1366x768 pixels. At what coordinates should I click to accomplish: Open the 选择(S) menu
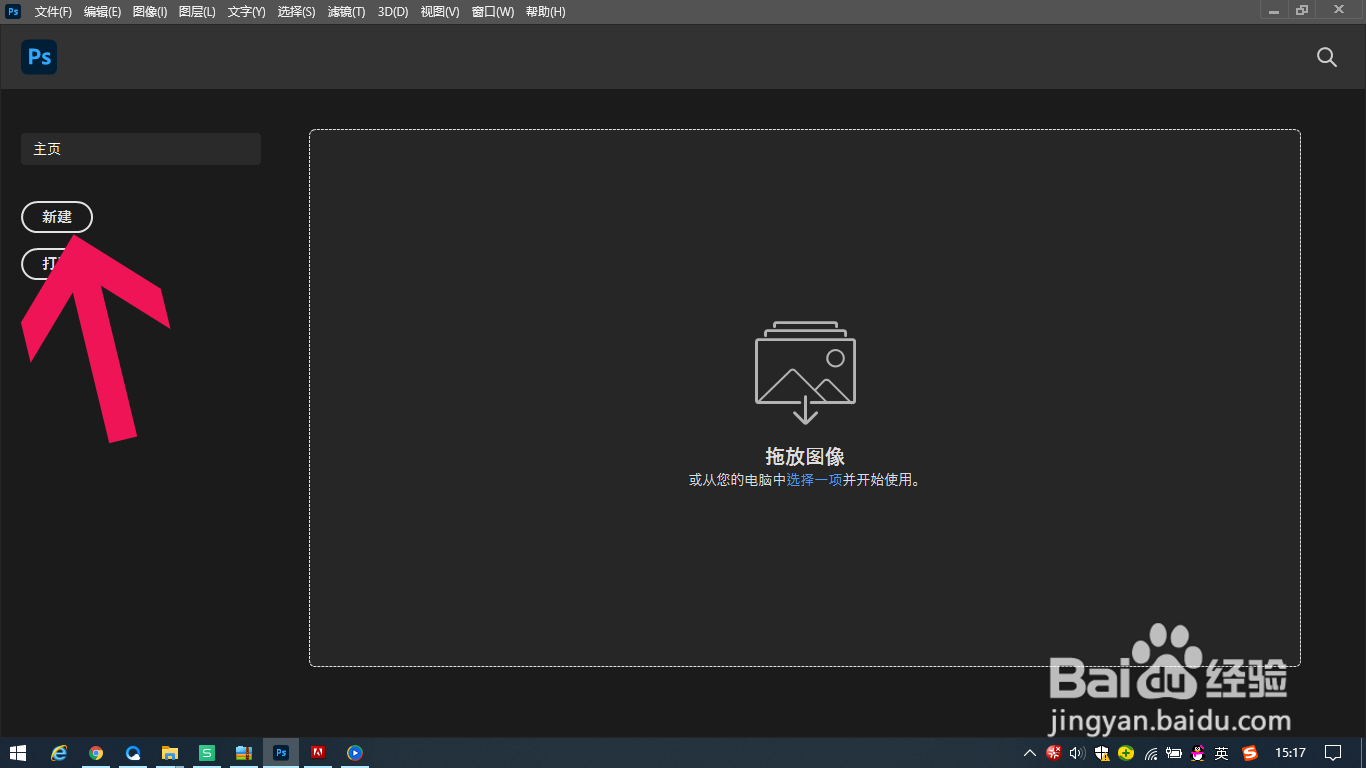pos(296,12)
